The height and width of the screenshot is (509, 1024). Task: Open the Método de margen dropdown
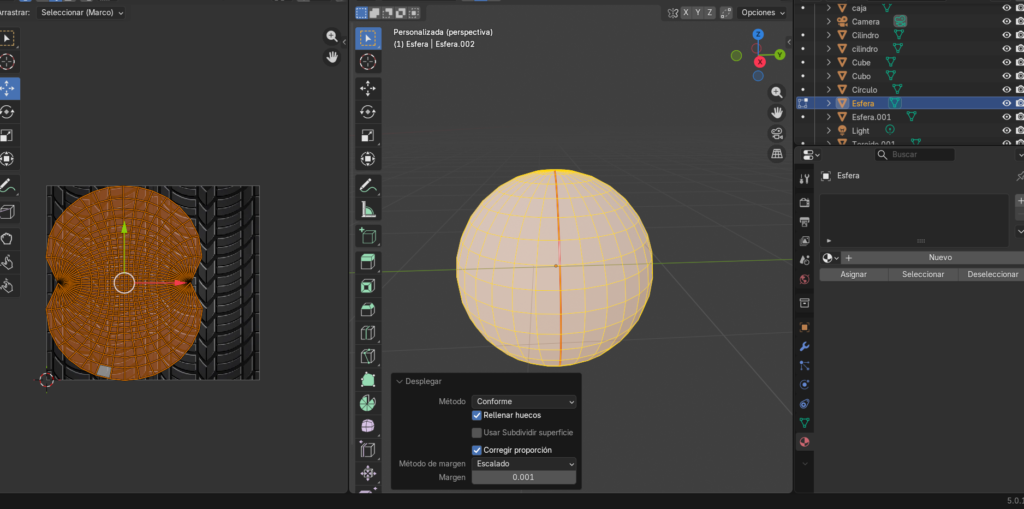click(524, 464)
